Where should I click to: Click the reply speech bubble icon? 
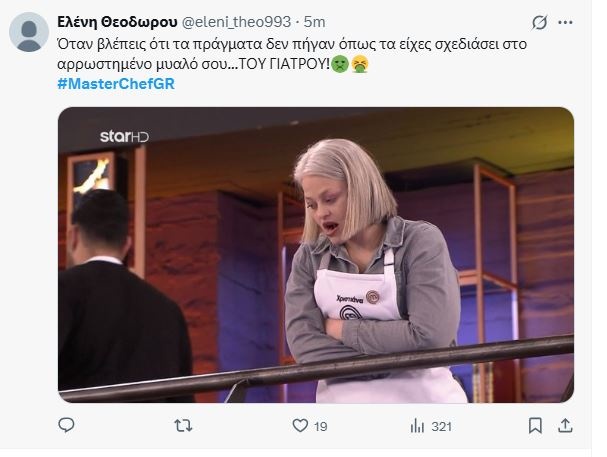67,426
